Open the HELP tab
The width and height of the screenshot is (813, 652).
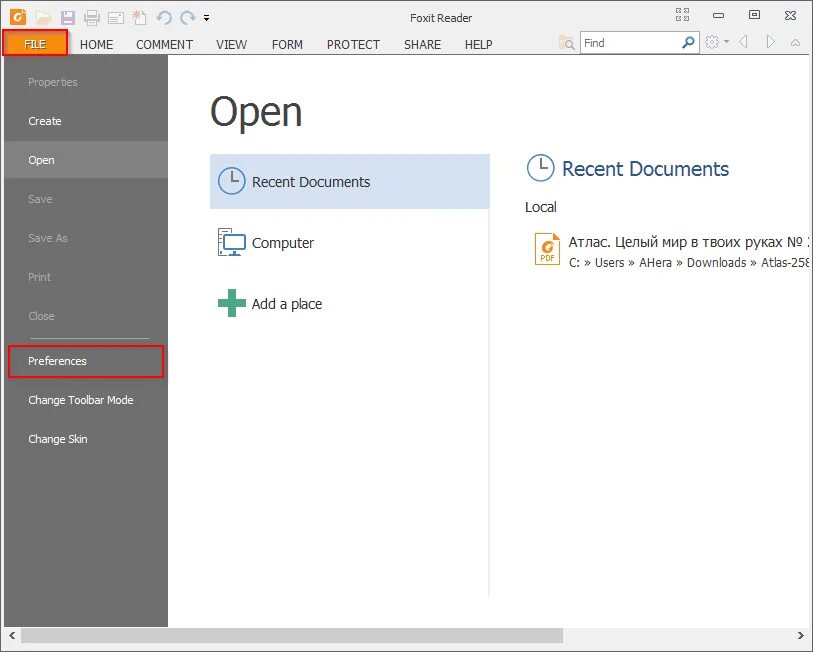point(479,45)
